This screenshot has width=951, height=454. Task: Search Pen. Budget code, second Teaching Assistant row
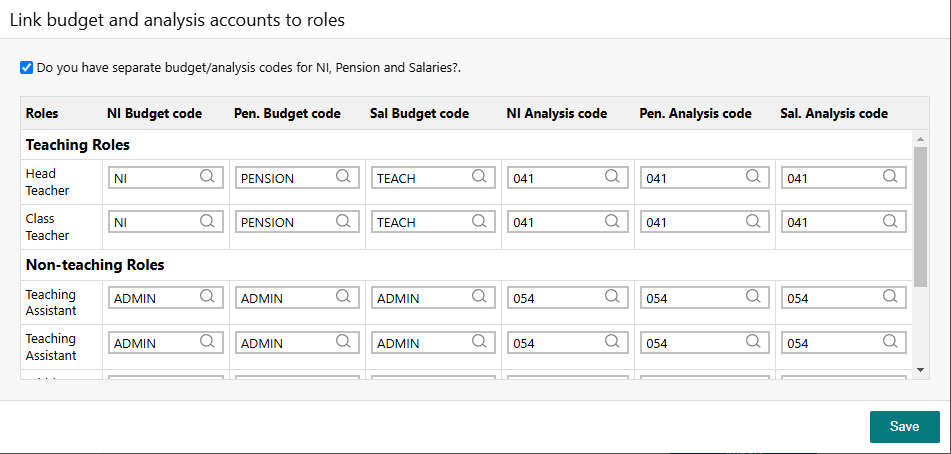(343, 341)
